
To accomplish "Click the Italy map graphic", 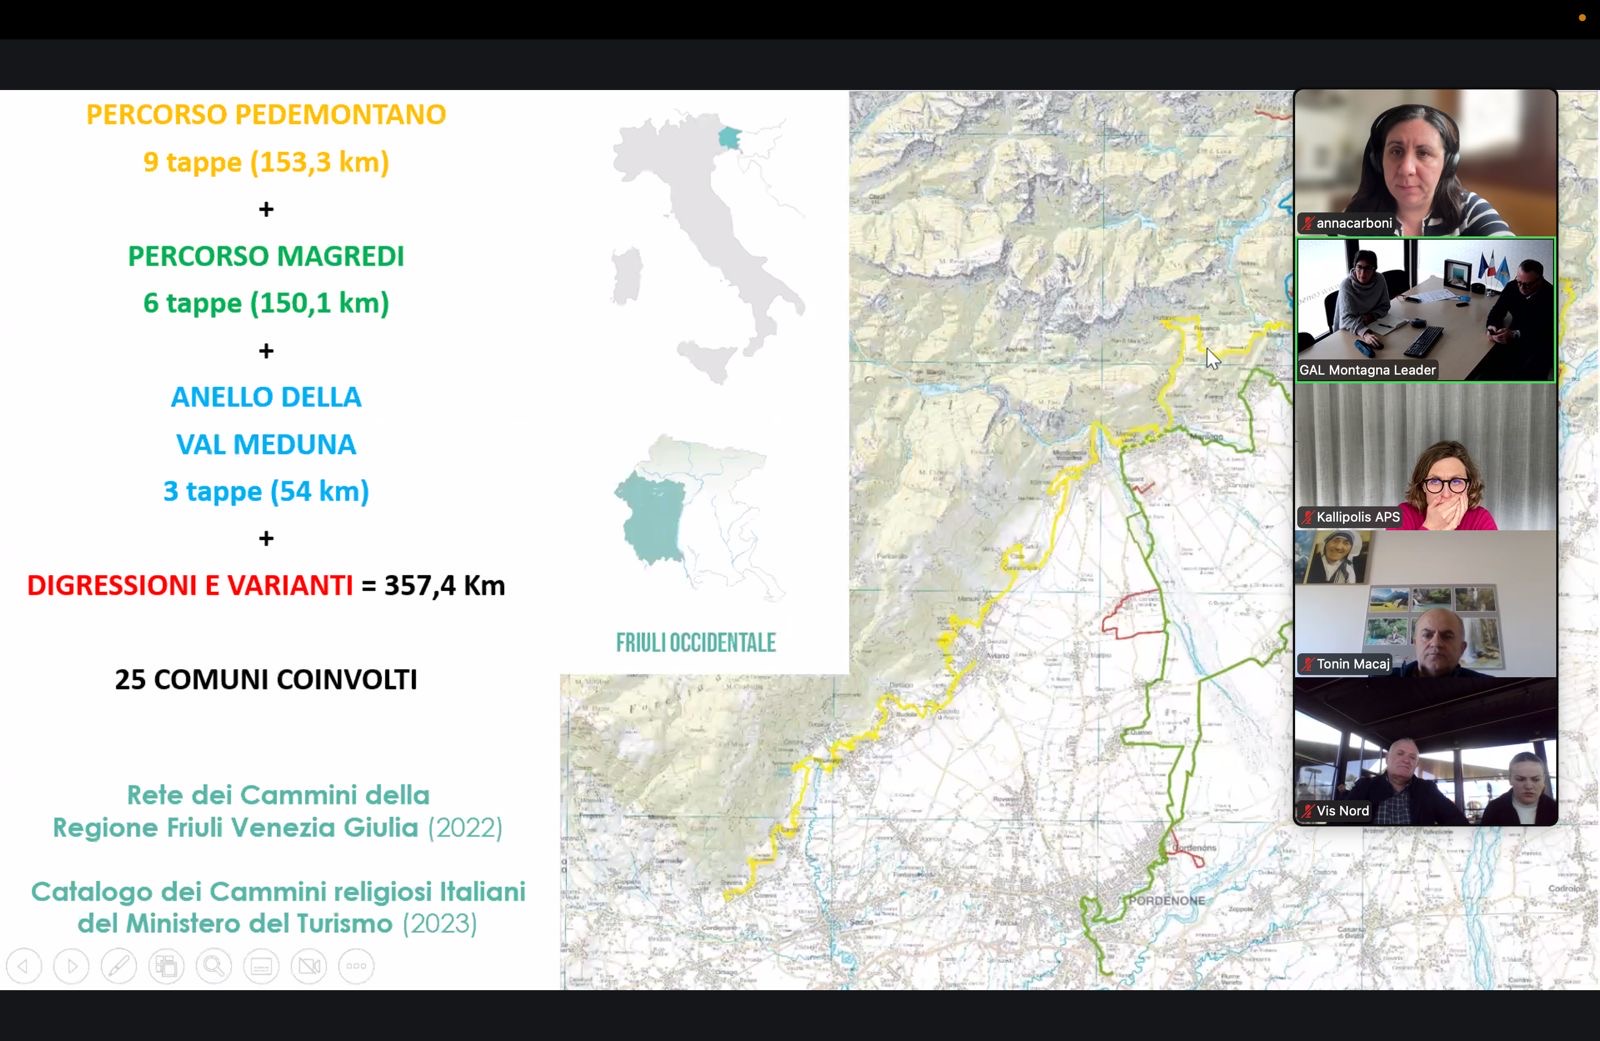I will (x=709, y=247).
